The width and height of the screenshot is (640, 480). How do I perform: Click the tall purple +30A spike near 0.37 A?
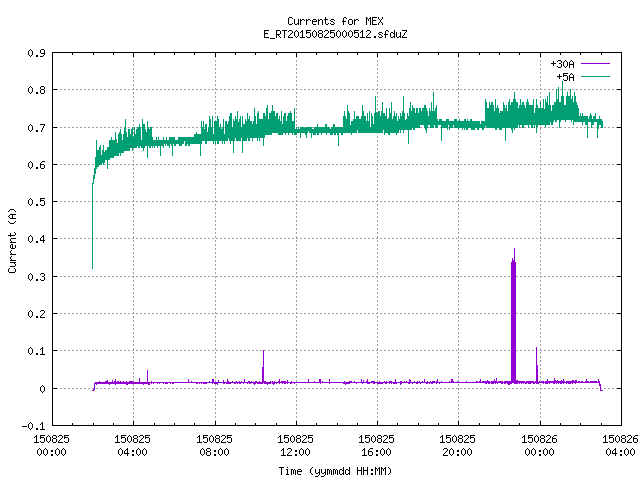[513, 318]
